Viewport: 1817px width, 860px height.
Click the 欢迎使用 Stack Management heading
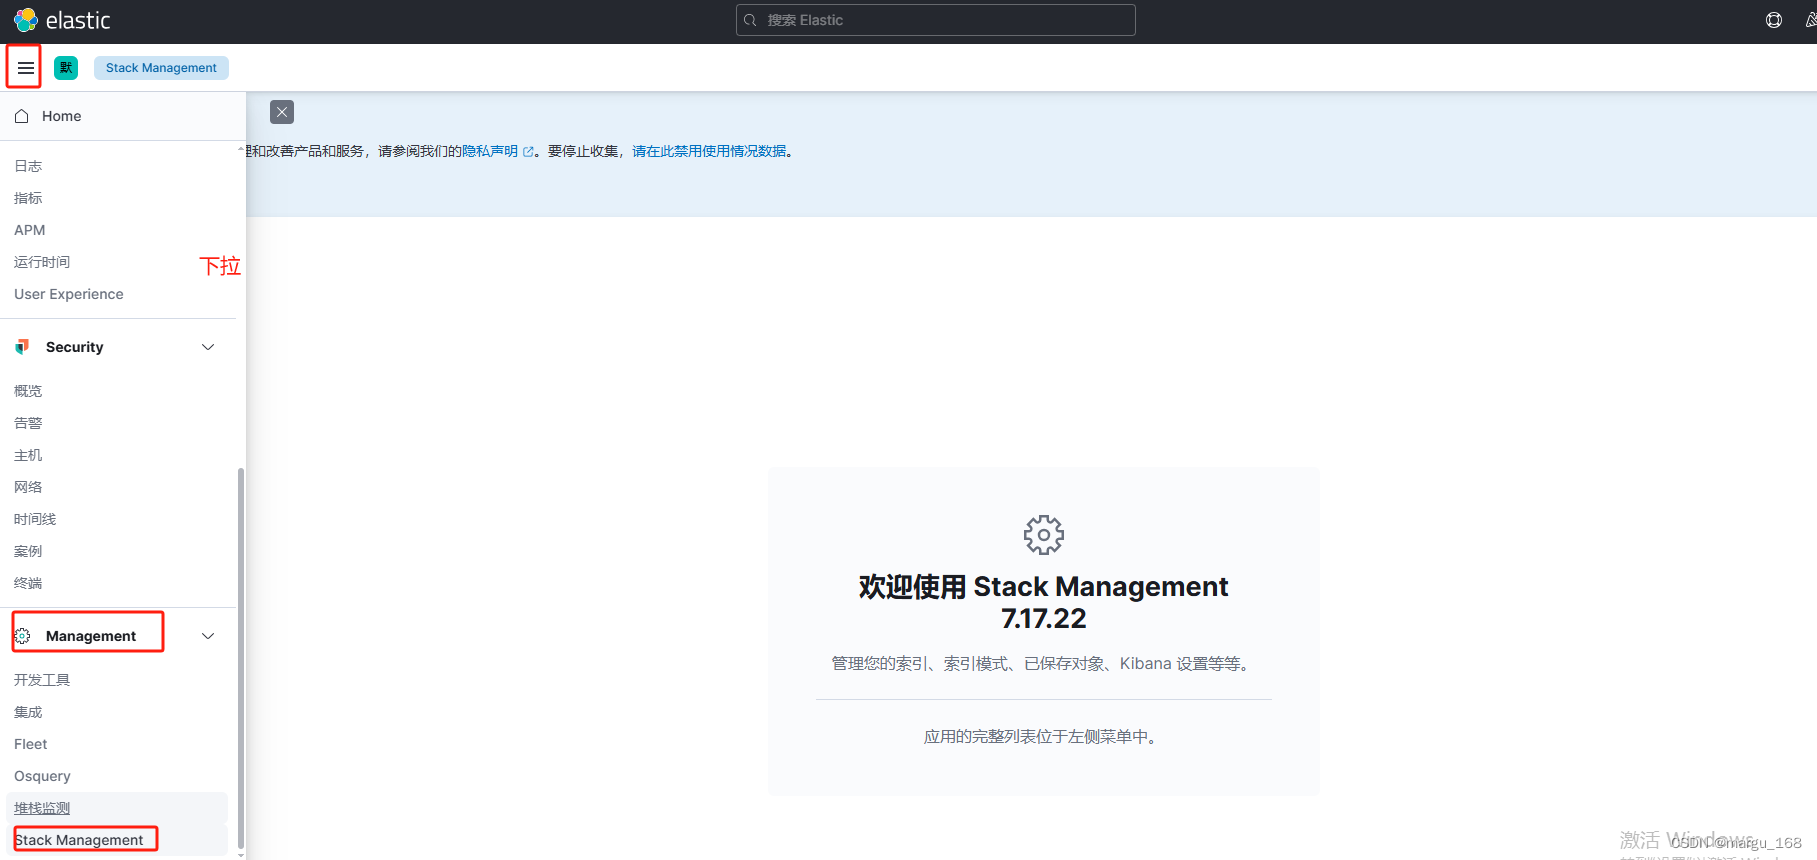pyautogui.click(x=1044, y=602)
